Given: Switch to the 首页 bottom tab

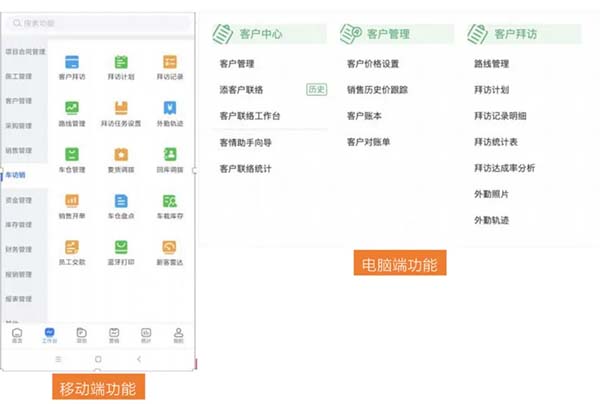Looking at the screenshot, I should click(x=17, y=335).
